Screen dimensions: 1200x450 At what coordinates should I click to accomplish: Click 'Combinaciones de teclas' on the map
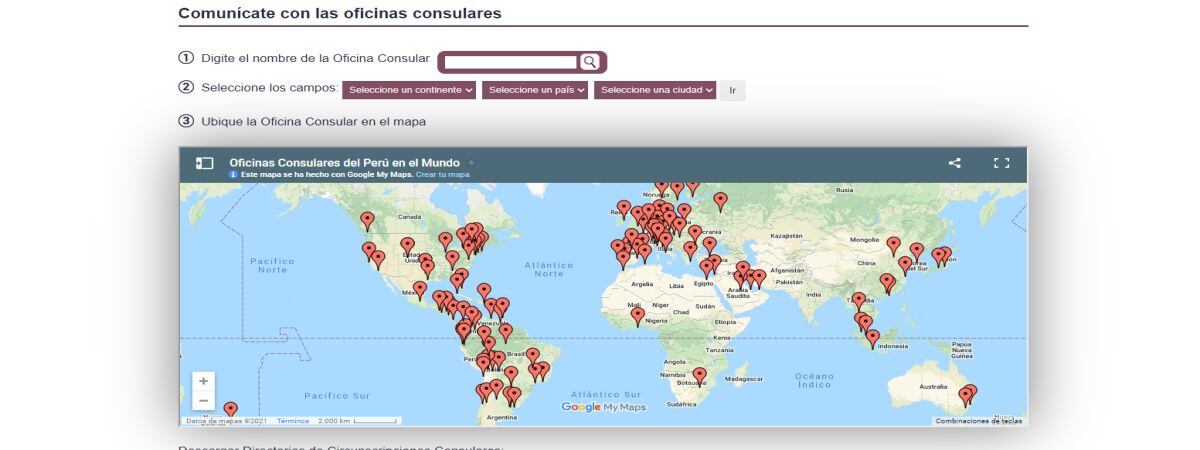[x=978, y=421]
